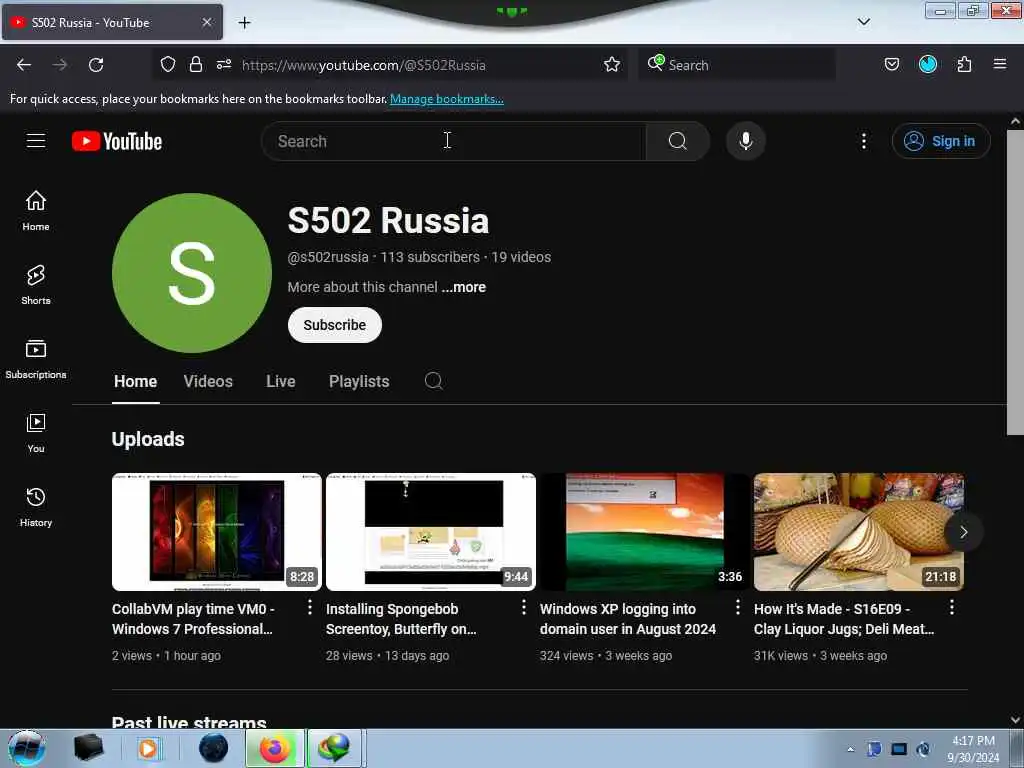1024x768 pixels.
Task: Click the page vertical scrollbar thumb
Action: click(x=1015, y=282)
